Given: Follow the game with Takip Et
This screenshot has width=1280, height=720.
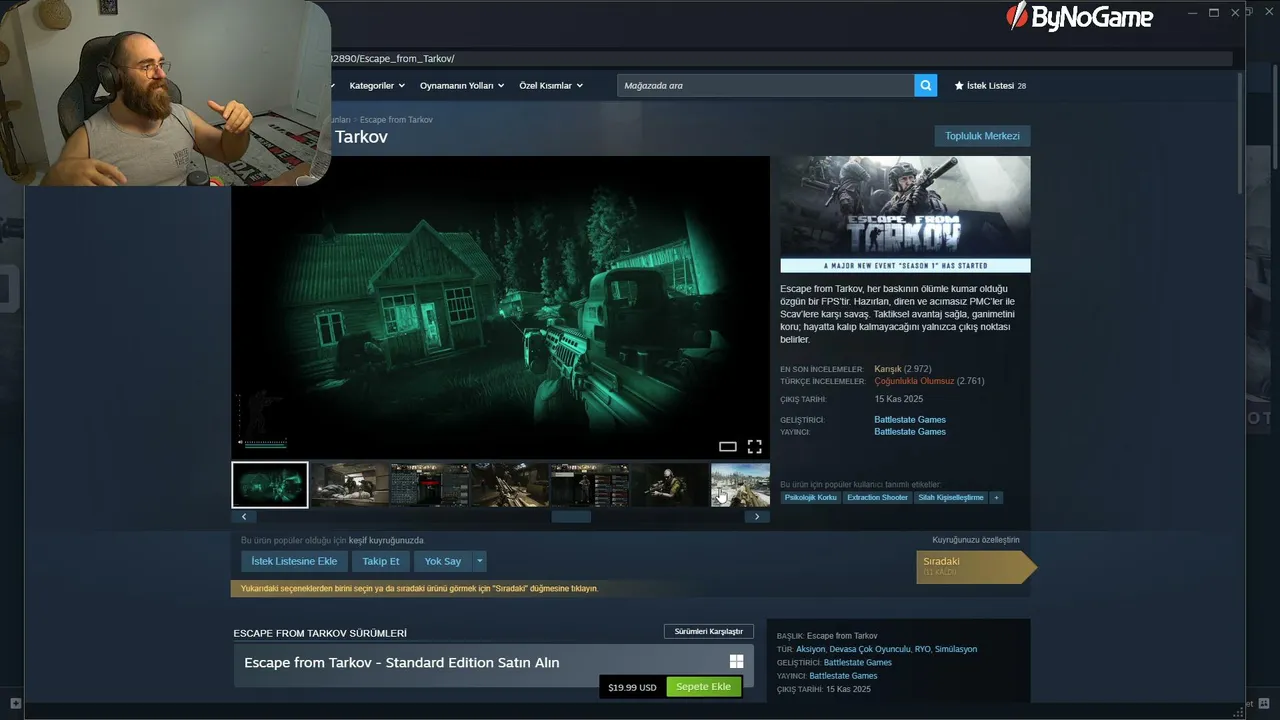Looking at the screenshot, I should (381, 561).
